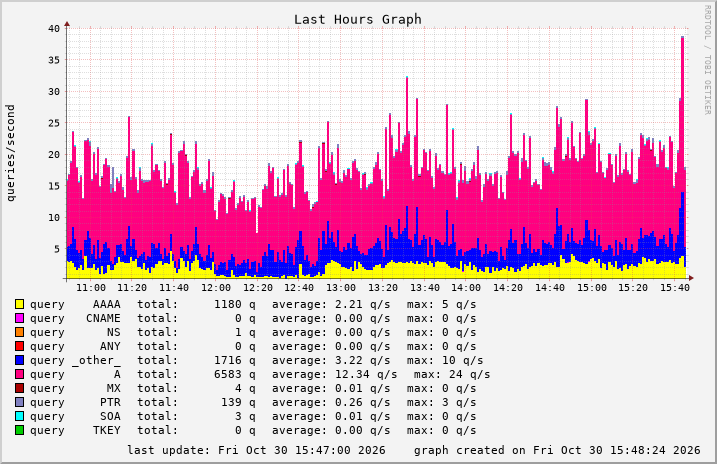Click the PTR 'average: 0.26 q/s' value

(331, 403)
